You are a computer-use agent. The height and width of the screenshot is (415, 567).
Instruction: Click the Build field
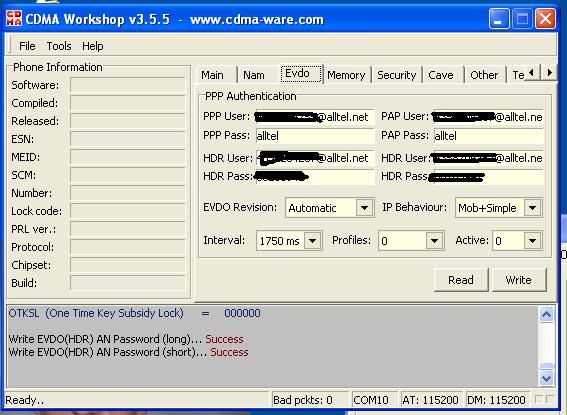click(x=128, y=283)
